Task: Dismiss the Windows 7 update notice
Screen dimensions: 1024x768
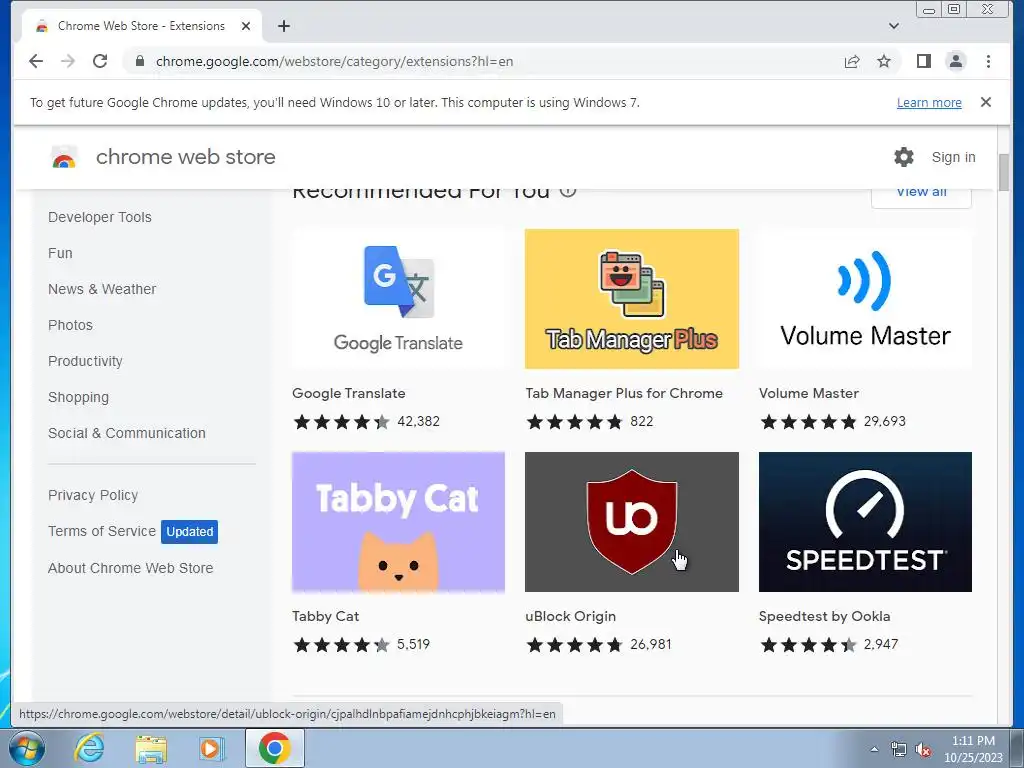Action: (x=985, y=102)
